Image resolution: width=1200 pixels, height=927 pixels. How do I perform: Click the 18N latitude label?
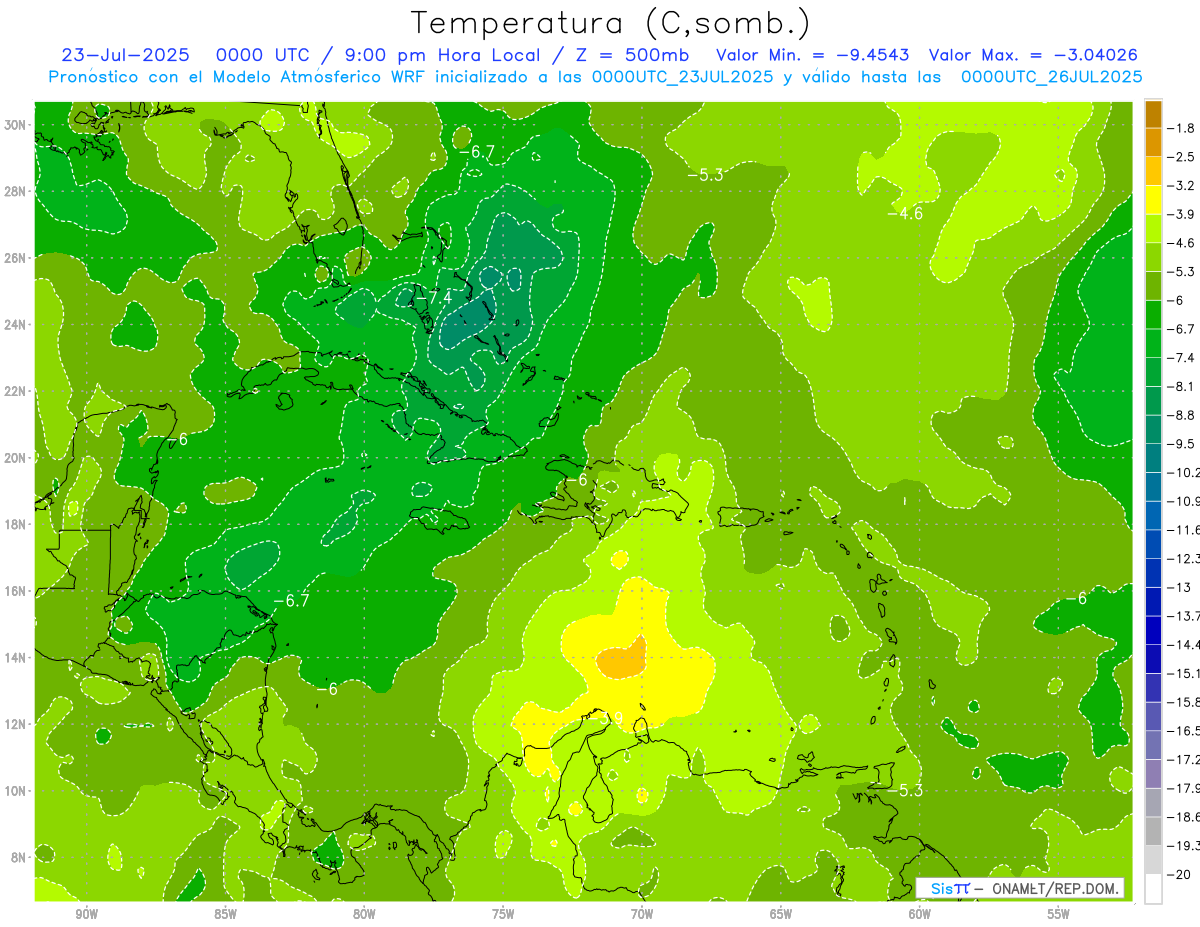coord(17,524)
